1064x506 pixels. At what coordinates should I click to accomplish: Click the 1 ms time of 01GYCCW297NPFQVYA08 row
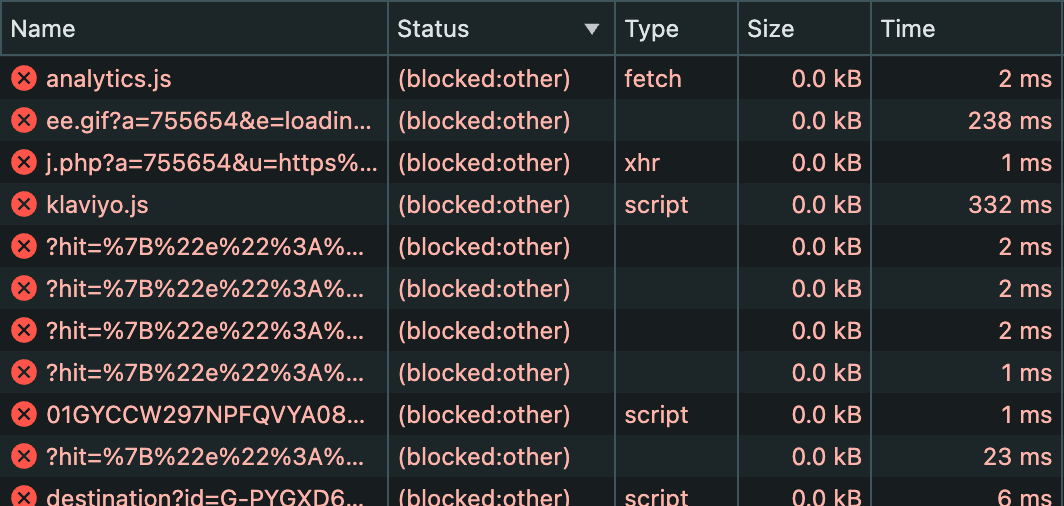pyautogui.click(x=1026, y=414)
